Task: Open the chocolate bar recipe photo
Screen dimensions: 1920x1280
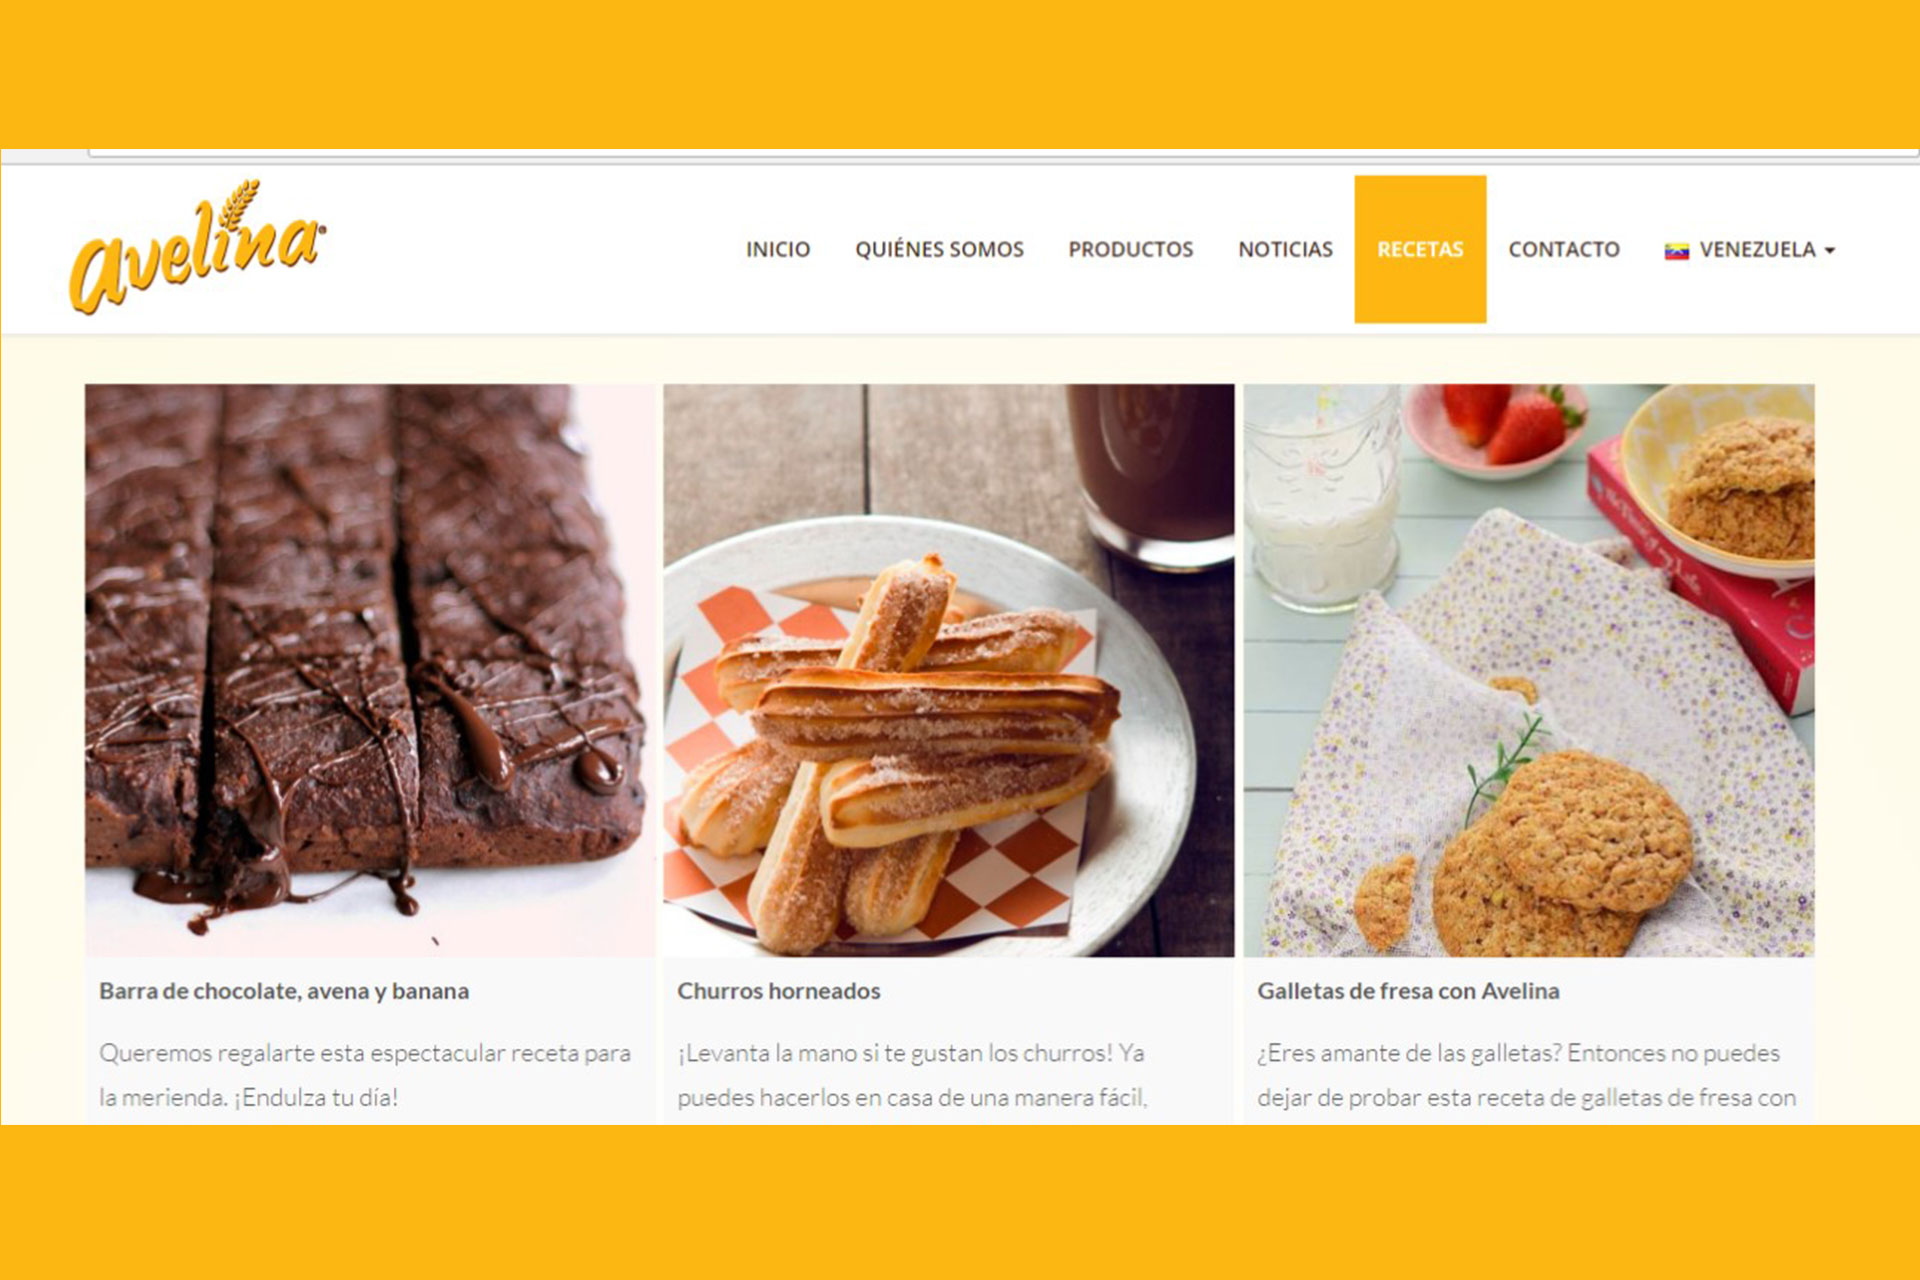Action: point(370,670)
